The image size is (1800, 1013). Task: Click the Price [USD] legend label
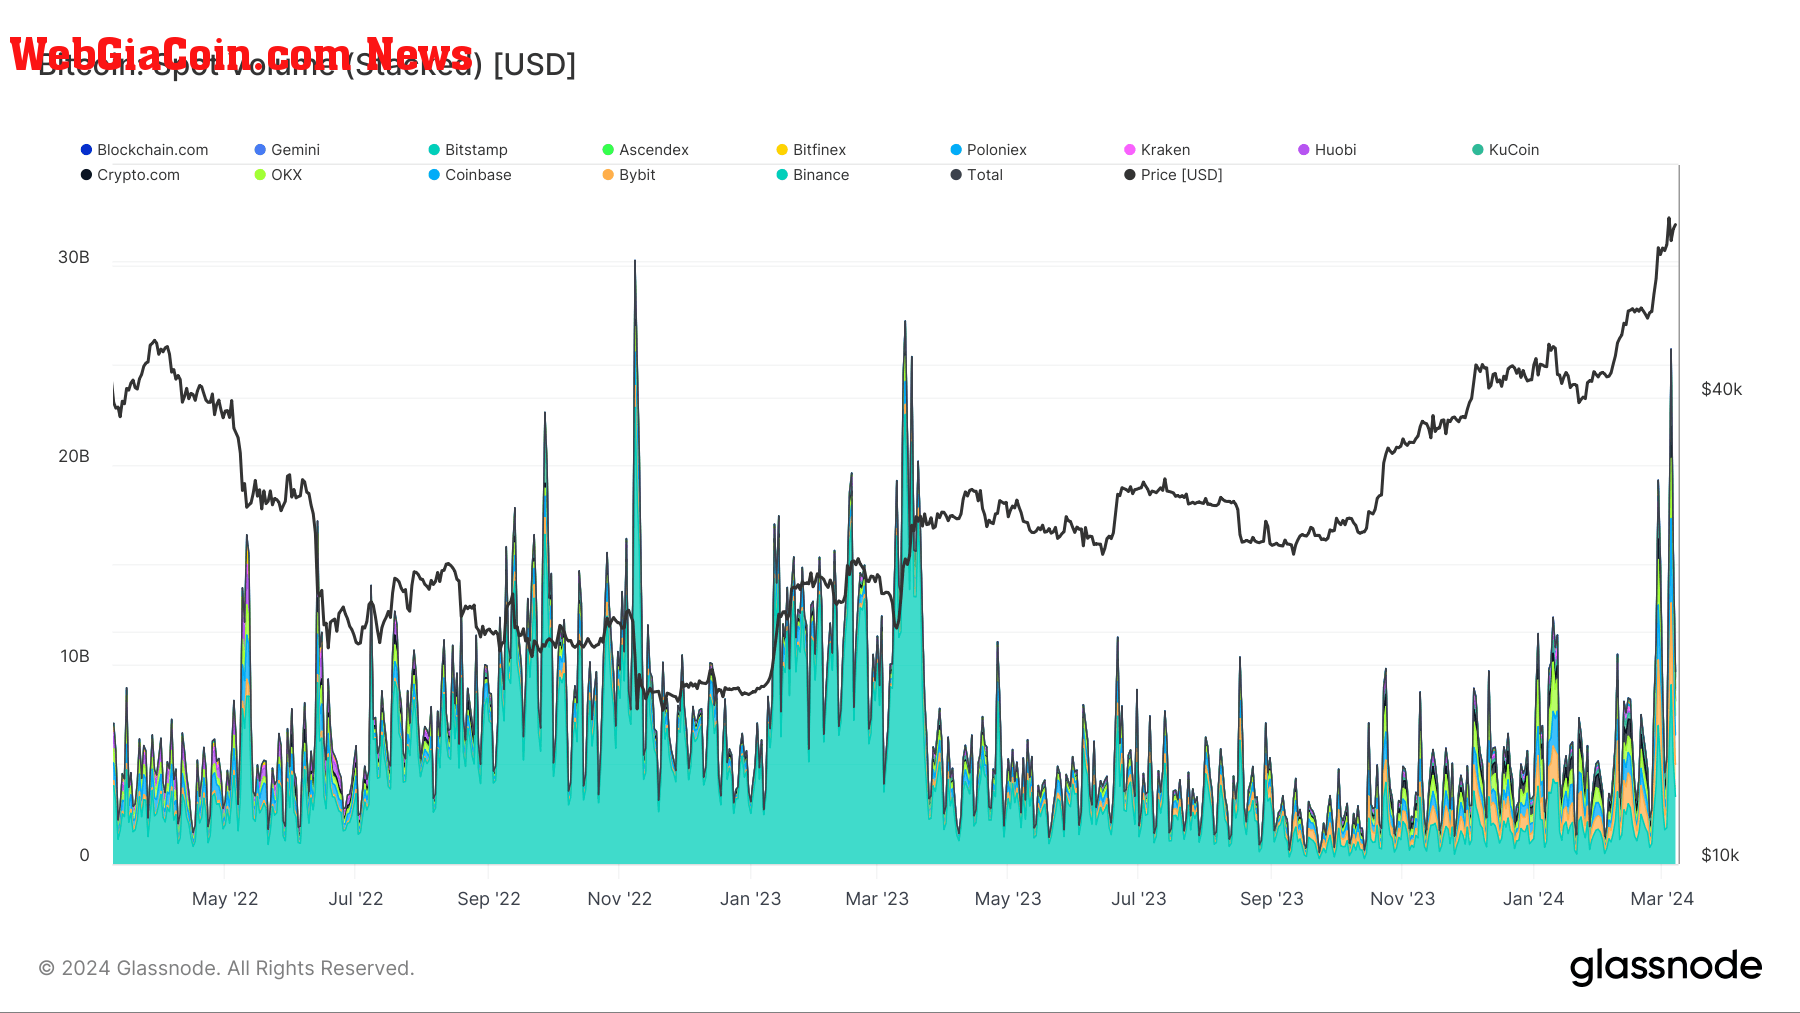pyautogui.click(x=1181, y=175)
